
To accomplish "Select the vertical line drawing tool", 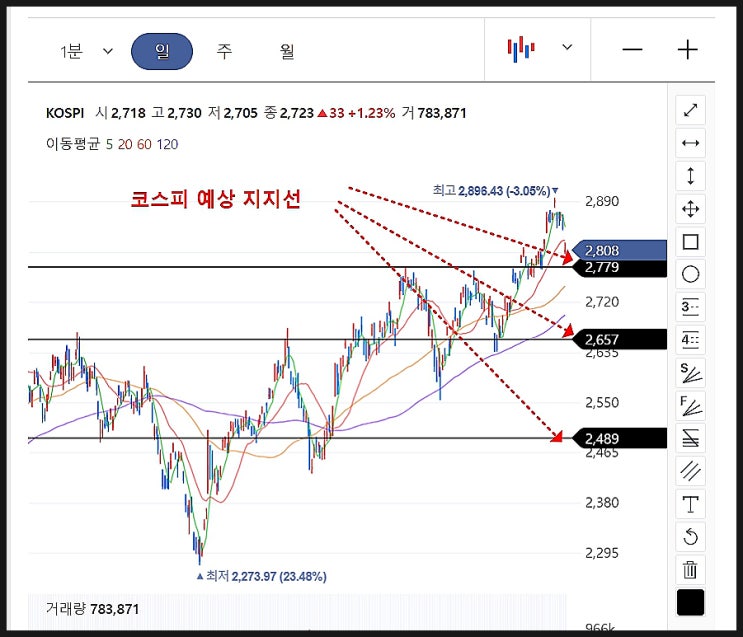I will click(690, 176).
